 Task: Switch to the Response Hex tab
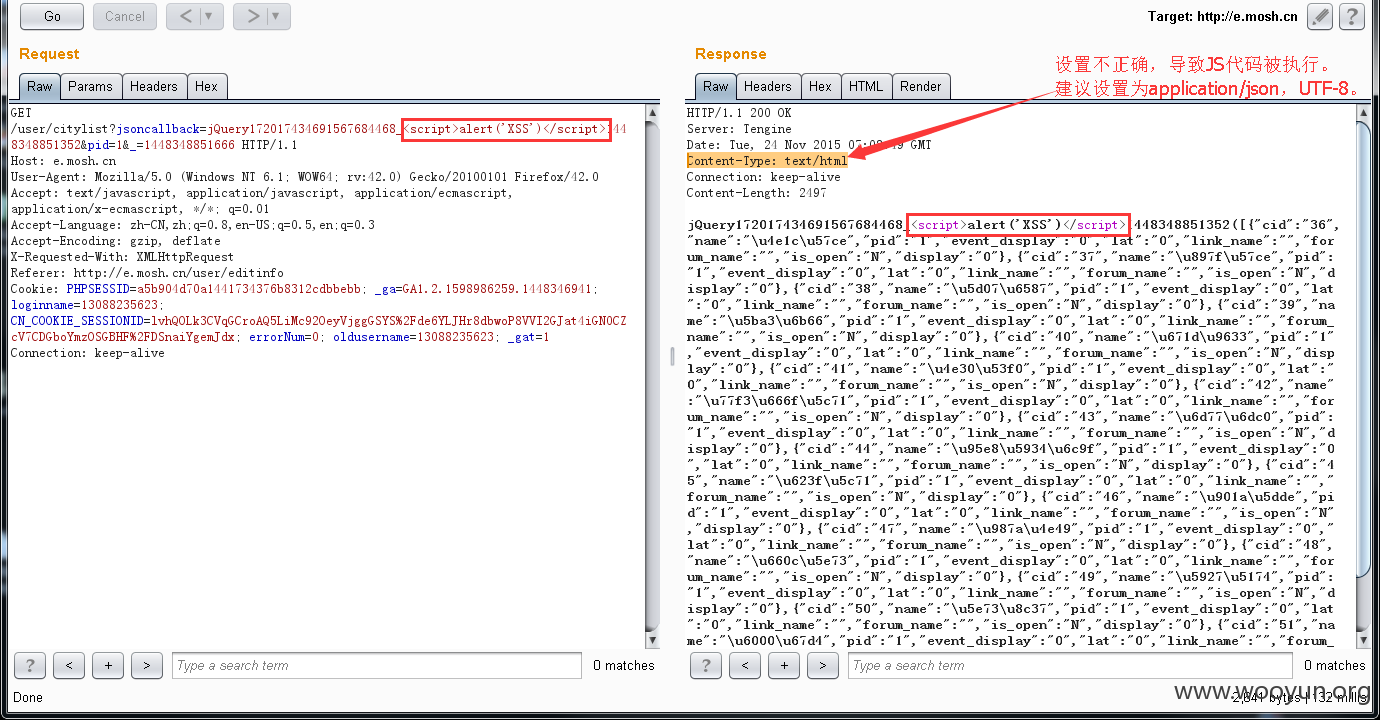(820, 87)
